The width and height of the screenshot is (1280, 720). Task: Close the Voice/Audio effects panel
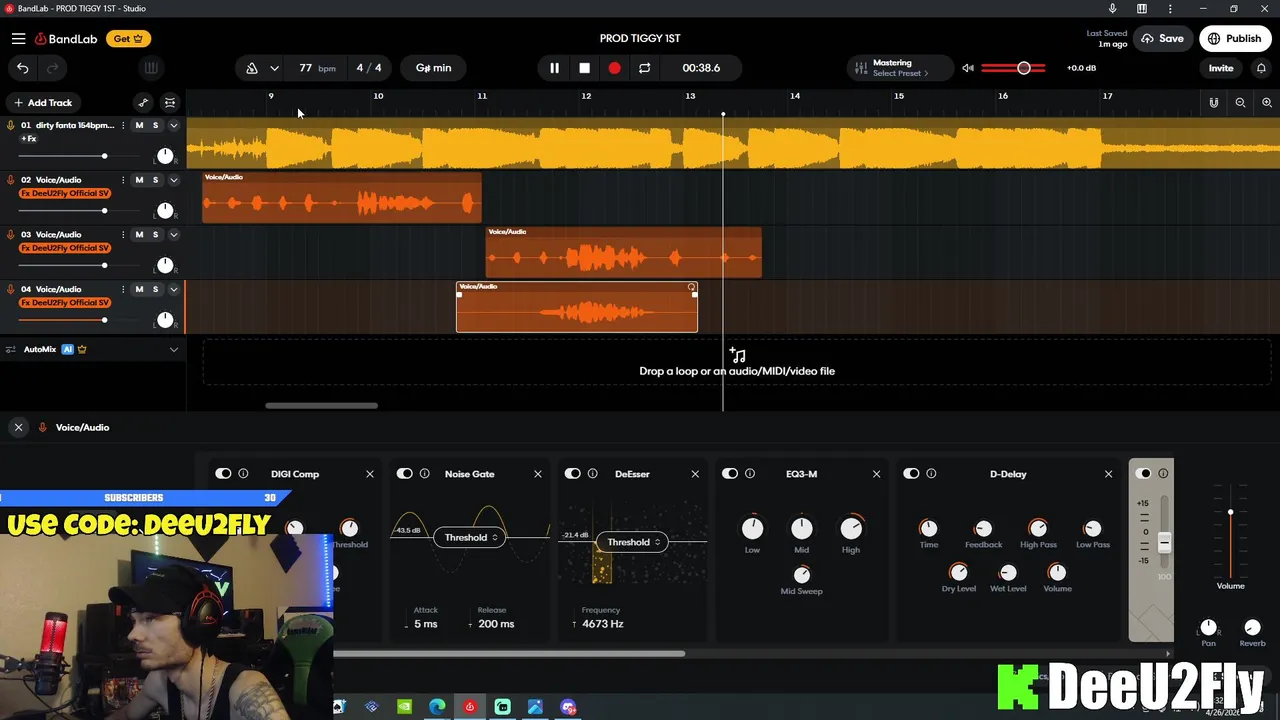pos(18,427)
